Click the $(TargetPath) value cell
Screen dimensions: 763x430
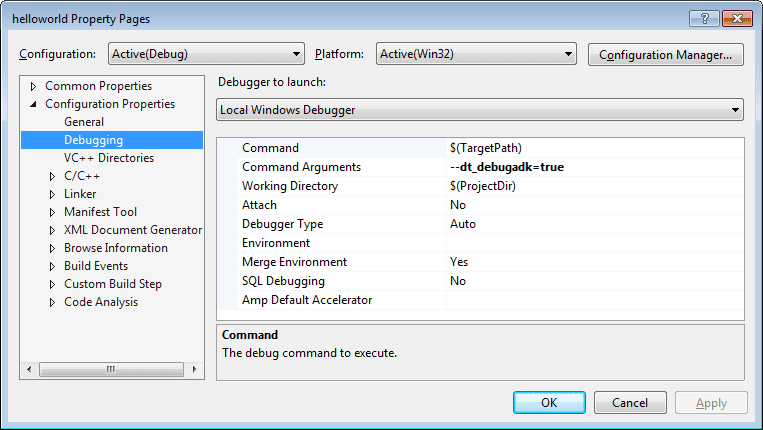coord(595,148)
